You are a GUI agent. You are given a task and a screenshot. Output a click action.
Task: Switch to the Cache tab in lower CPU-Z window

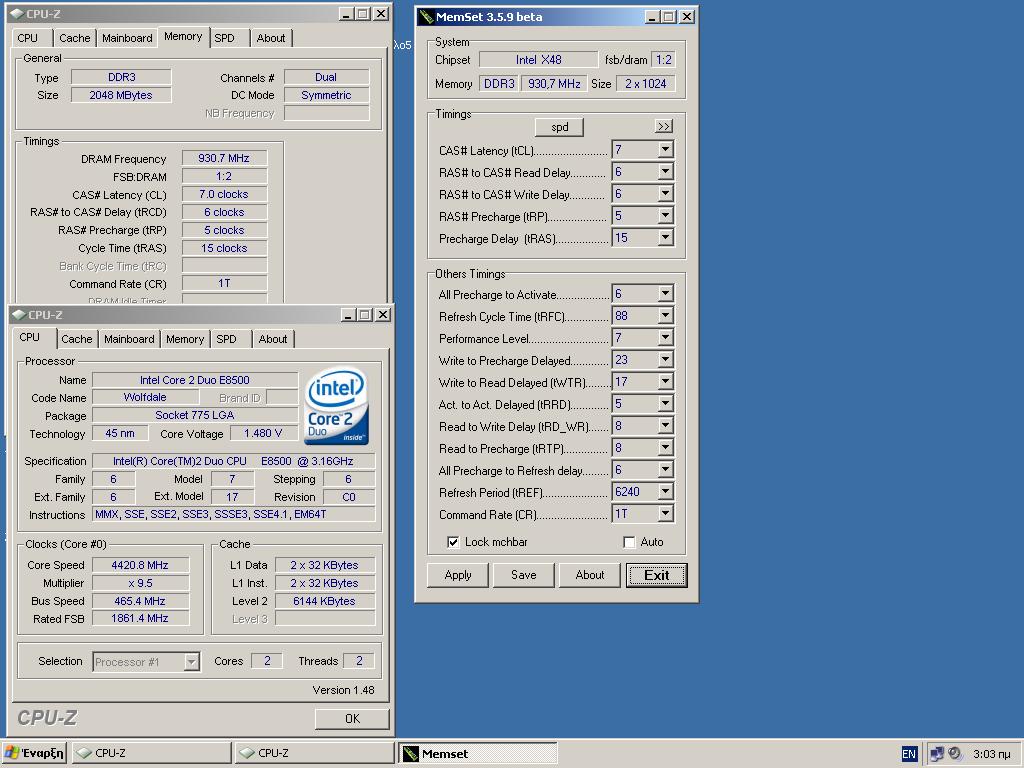click(x=76, y=340)
